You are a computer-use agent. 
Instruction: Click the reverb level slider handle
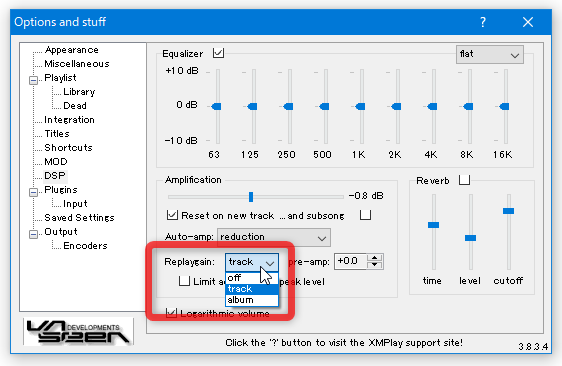pyautogui.click(x=470, y=238)
